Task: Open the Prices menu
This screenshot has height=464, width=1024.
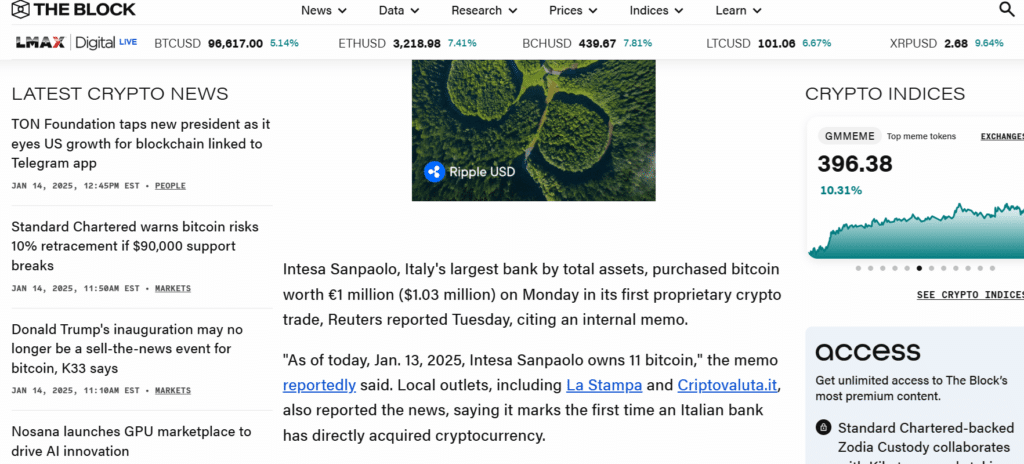Action: point(573,10)
